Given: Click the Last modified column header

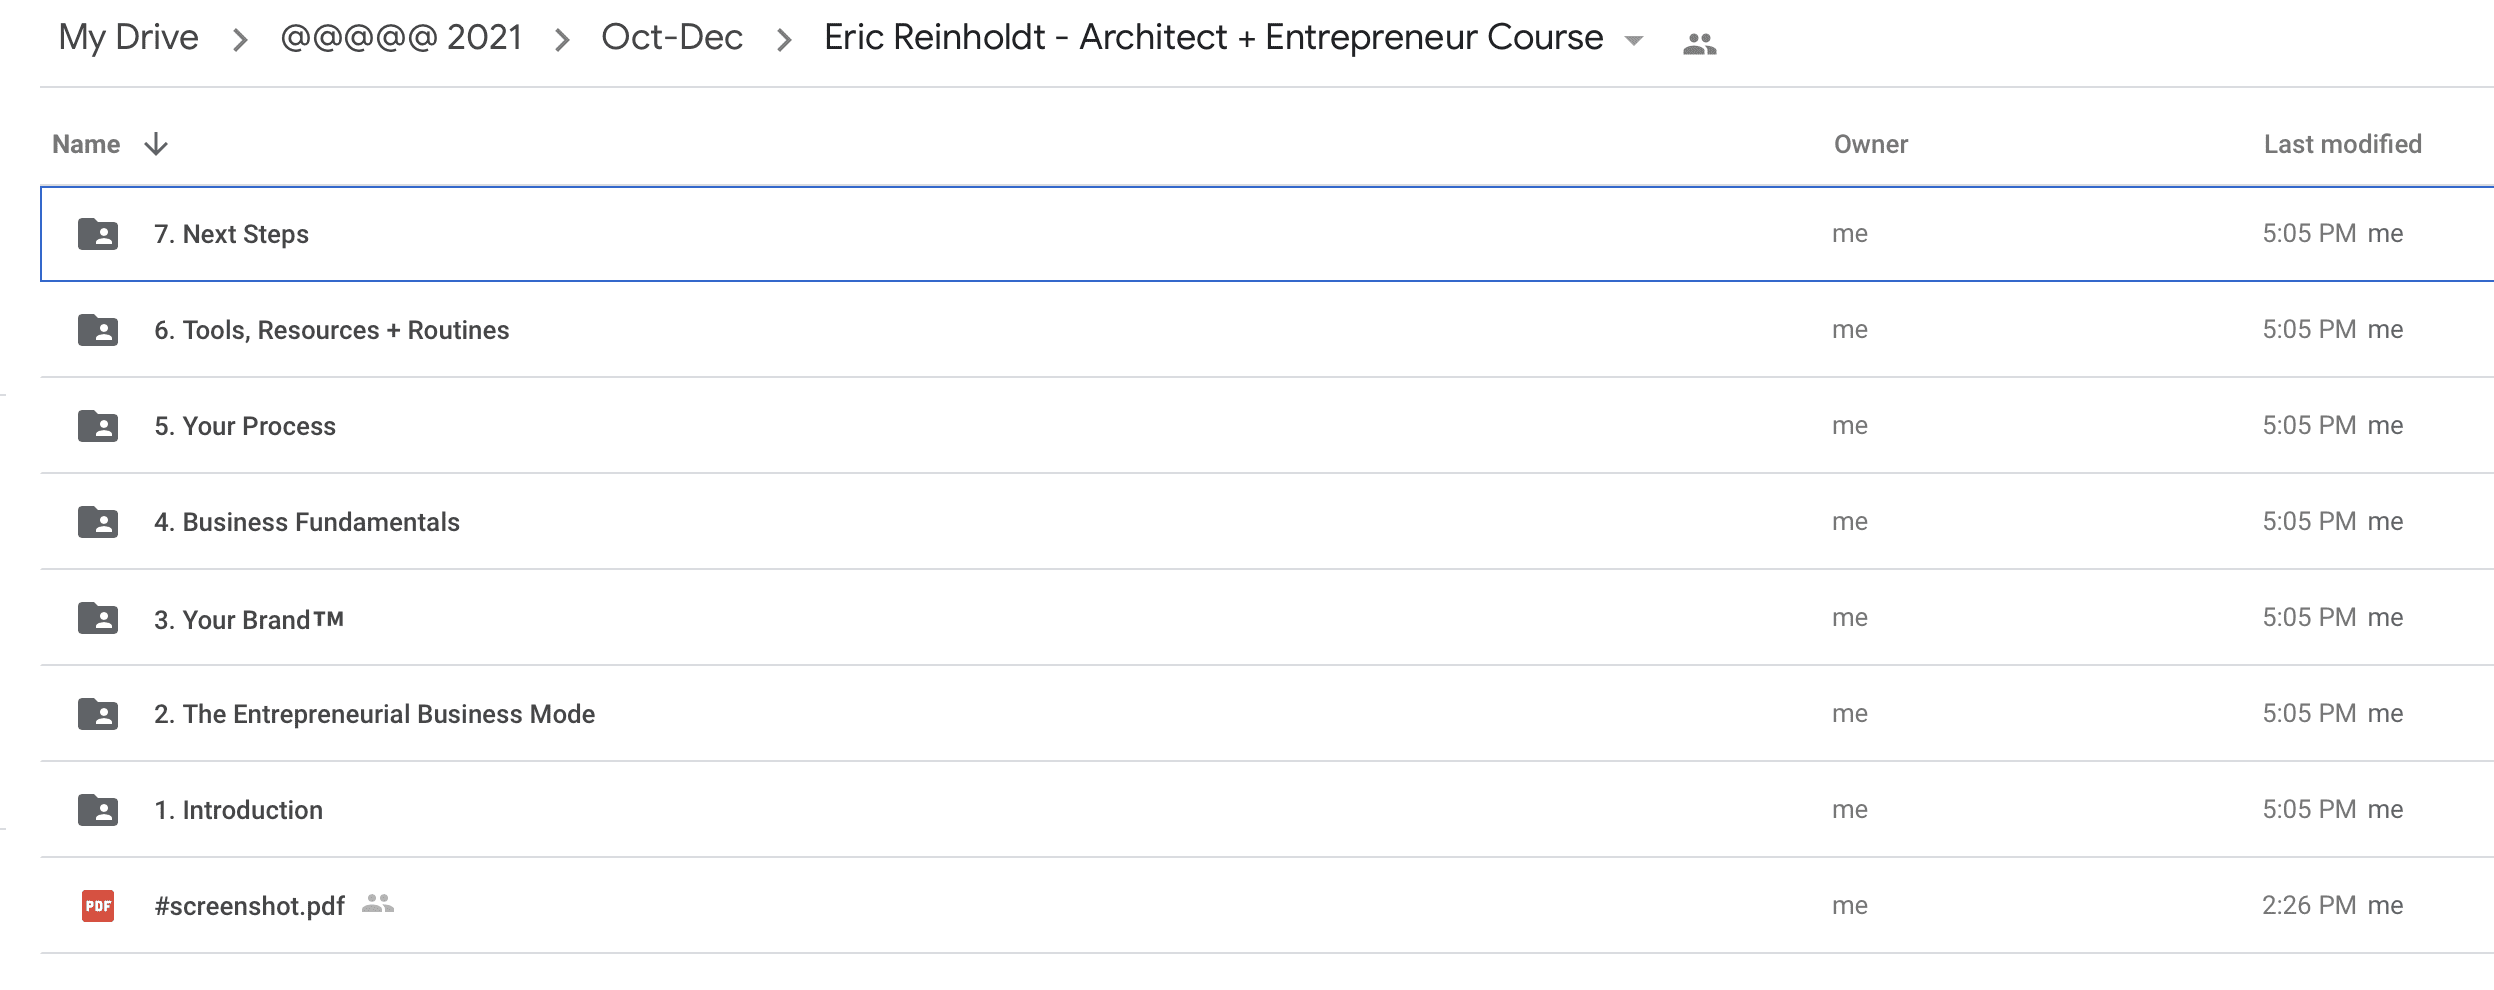Looking at the screenshot, I should (2343, 144).
